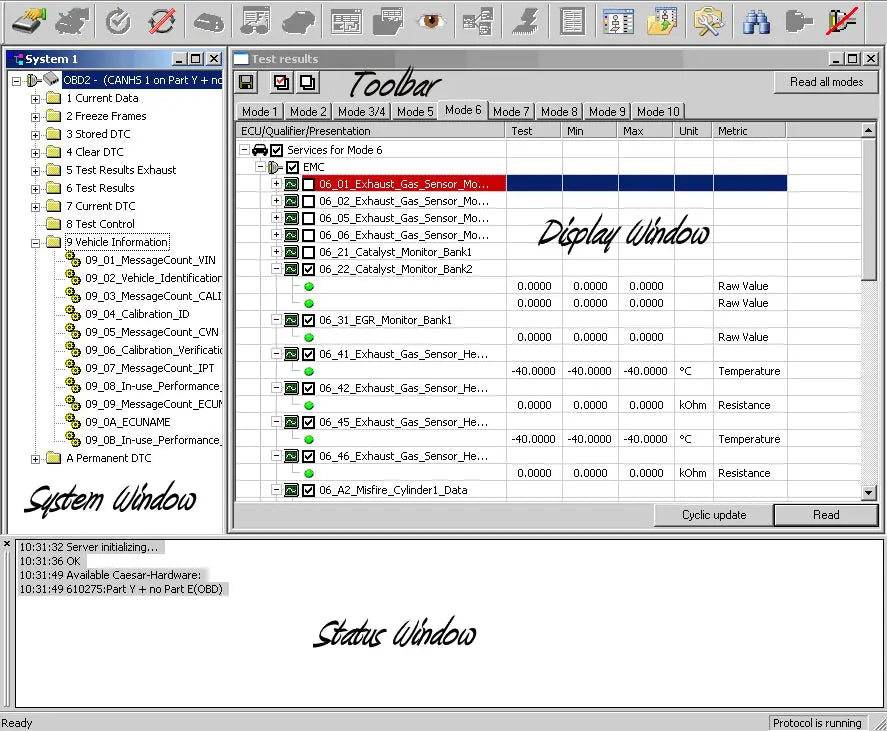
Task: Collapse the 06_31_EGR_Monitor_Bank1 entry
Action: (278, 319)
